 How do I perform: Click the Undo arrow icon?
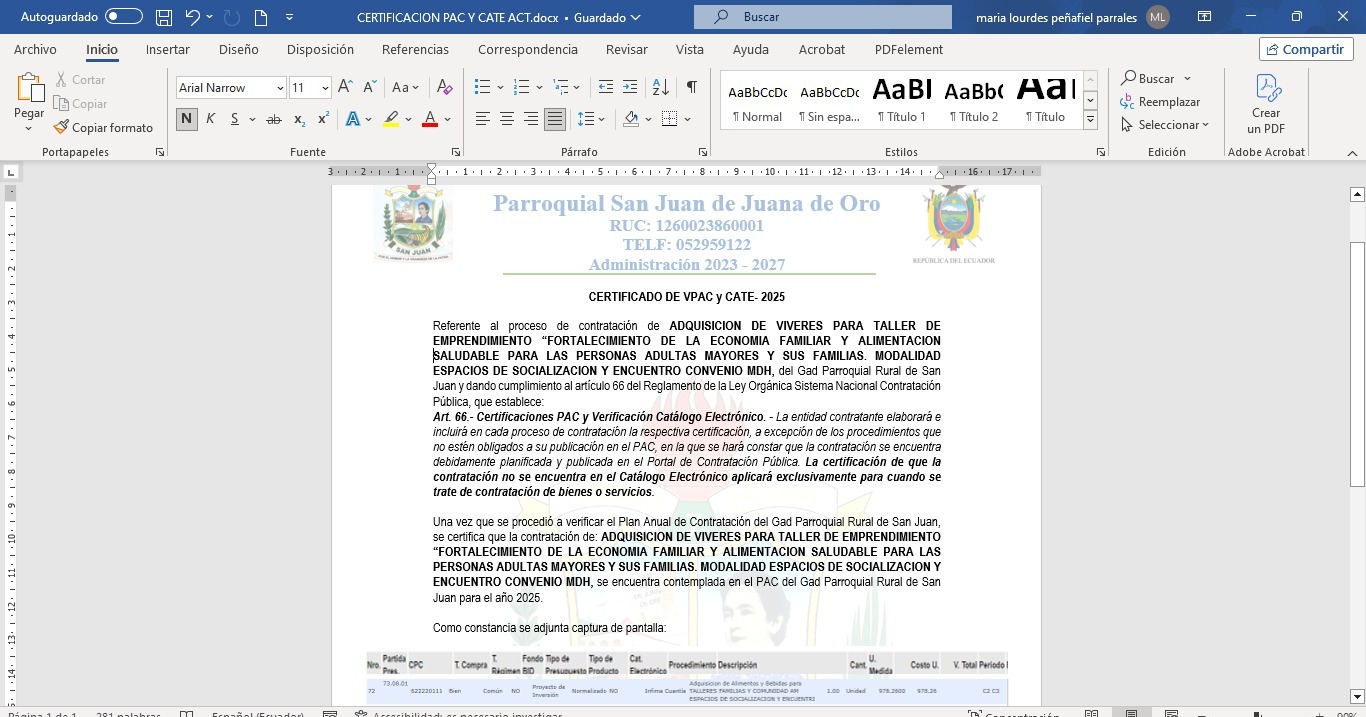[x=193, y=17]
